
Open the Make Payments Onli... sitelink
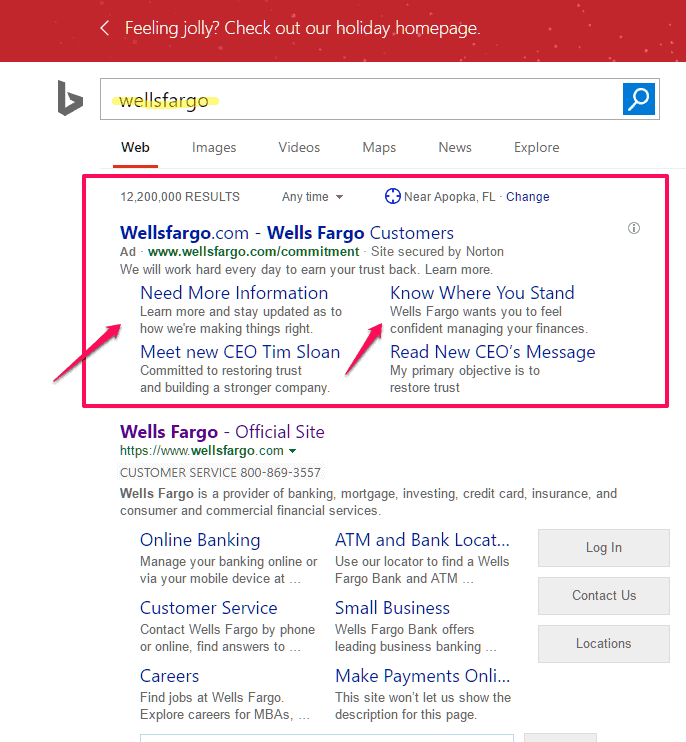422,676
